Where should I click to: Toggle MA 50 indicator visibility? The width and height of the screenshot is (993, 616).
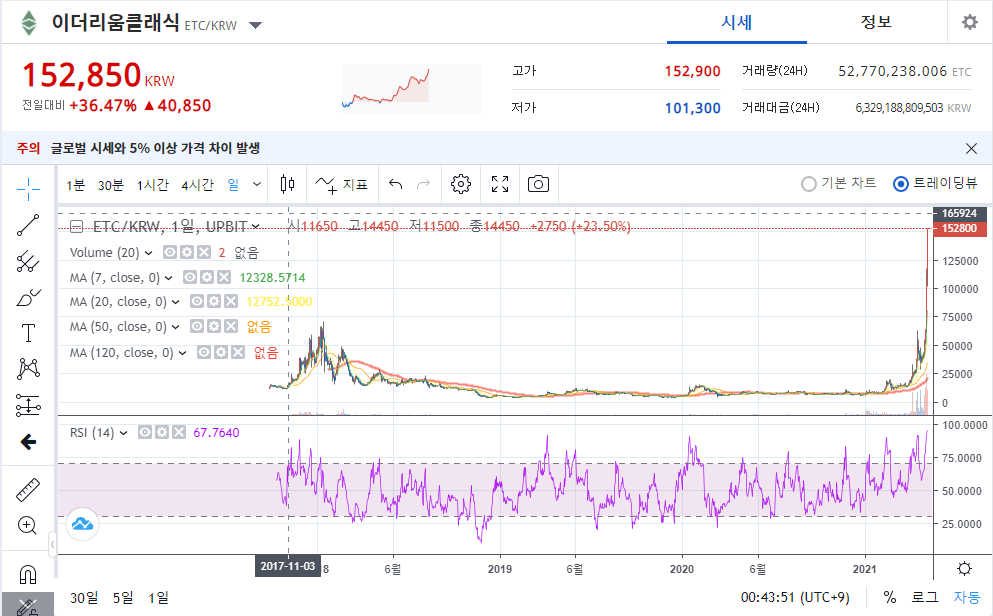(197, 327)
